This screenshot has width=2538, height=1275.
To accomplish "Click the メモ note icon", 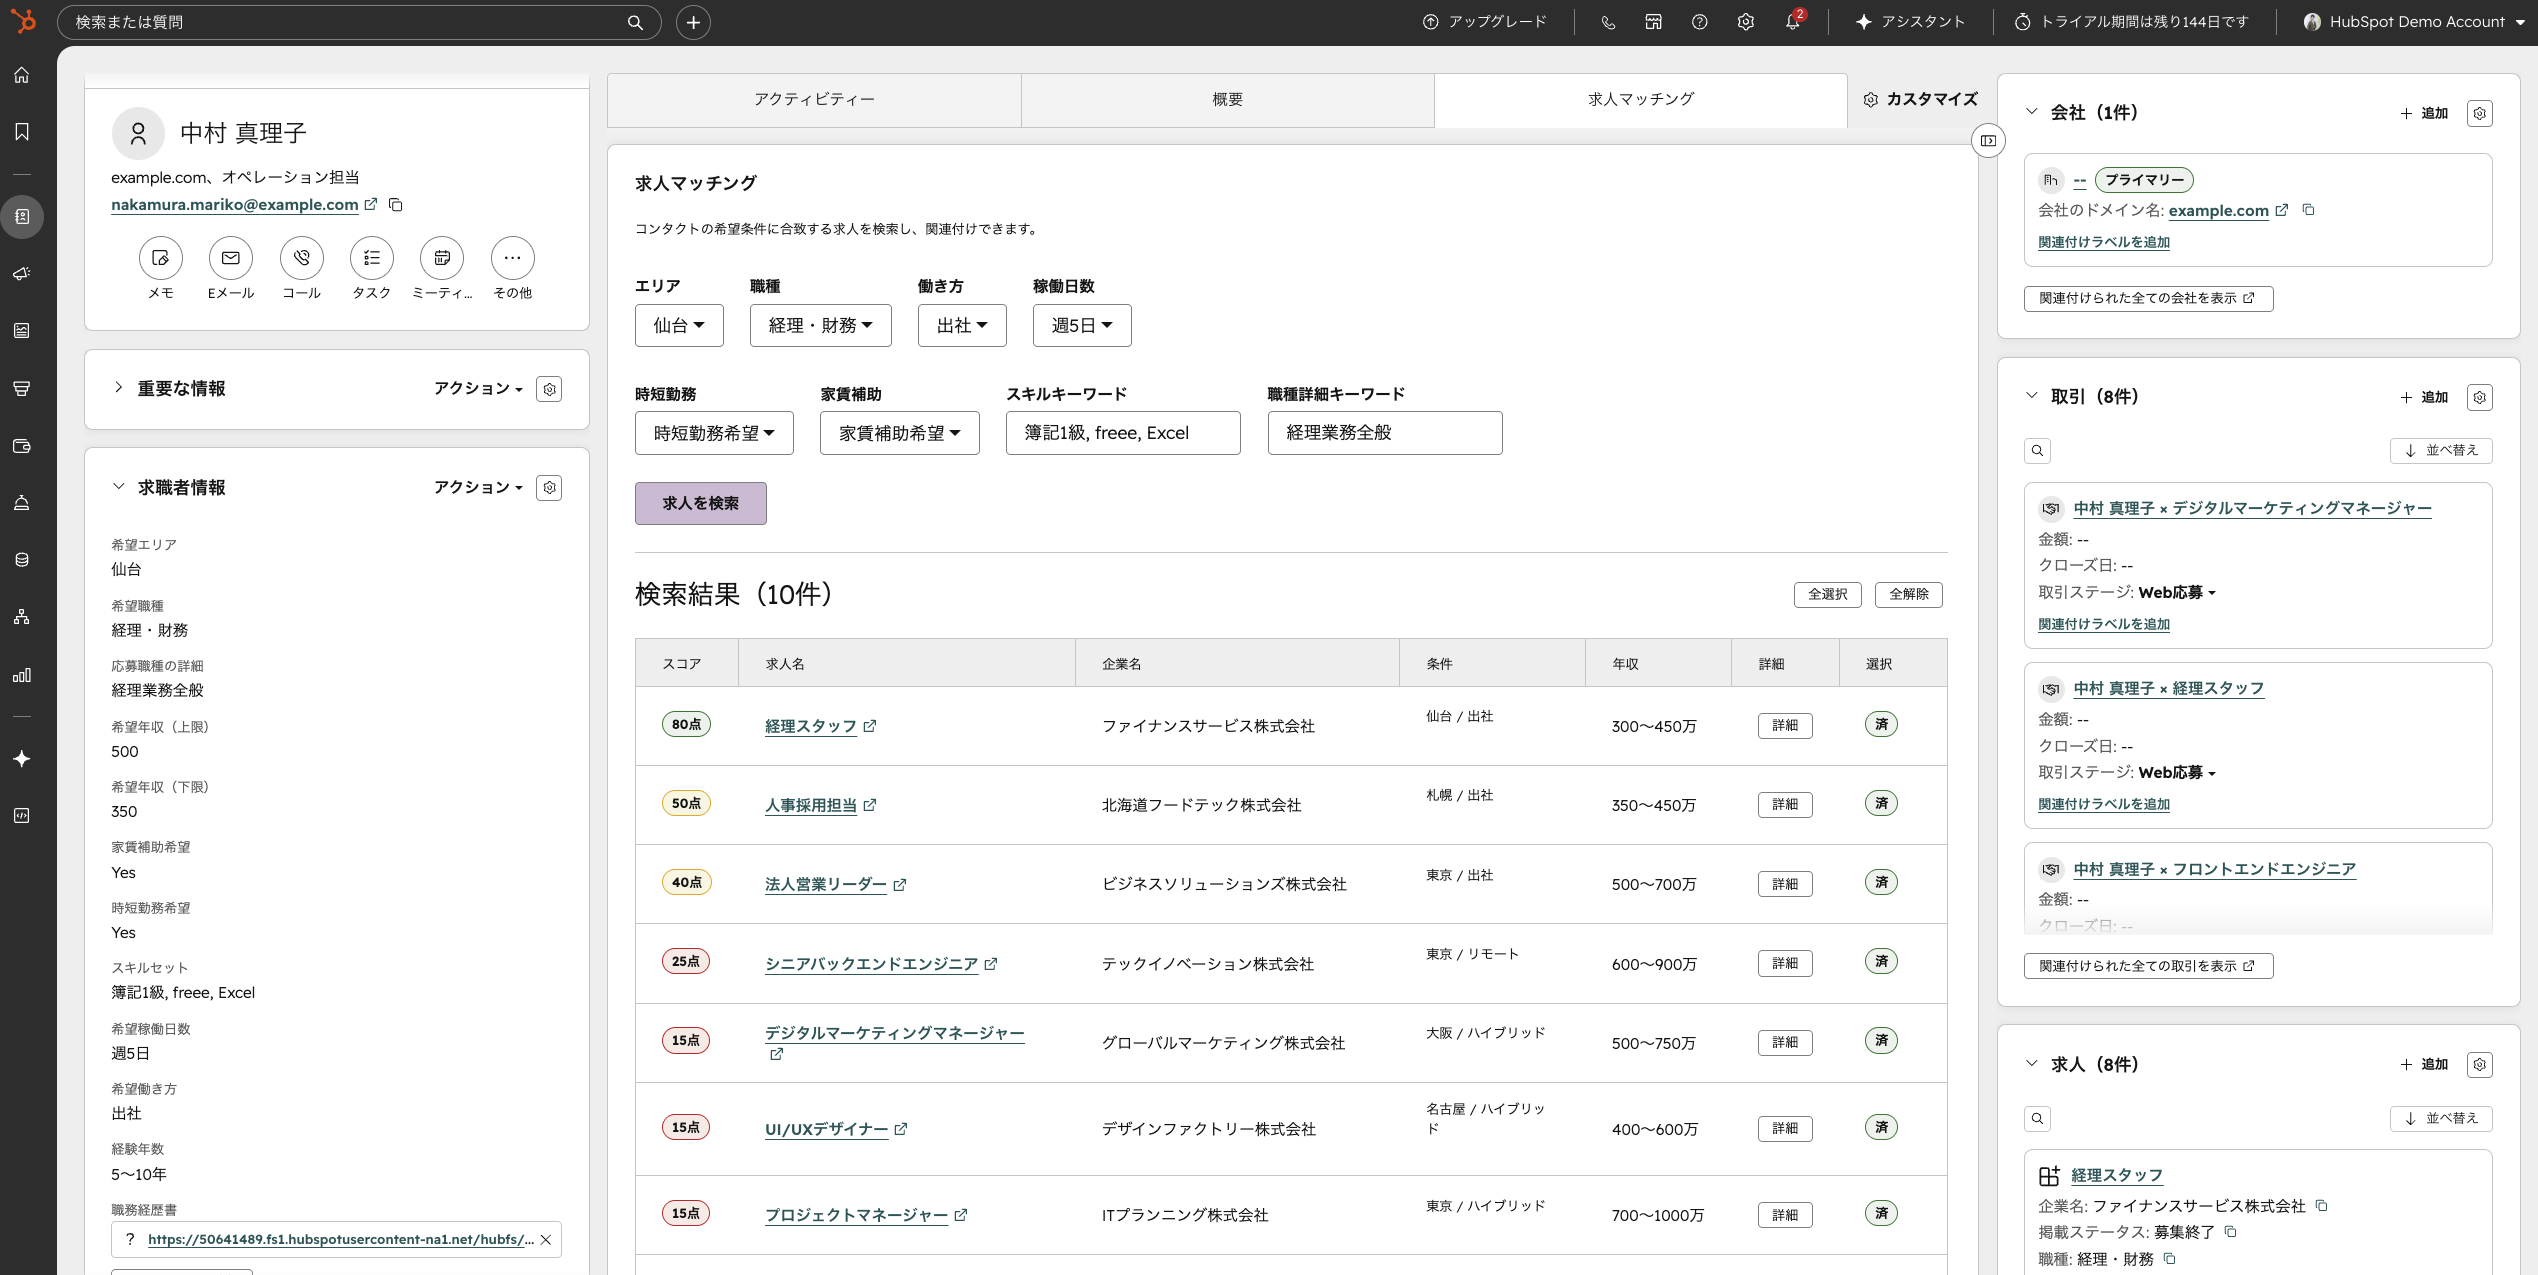I will click(160, 258).
